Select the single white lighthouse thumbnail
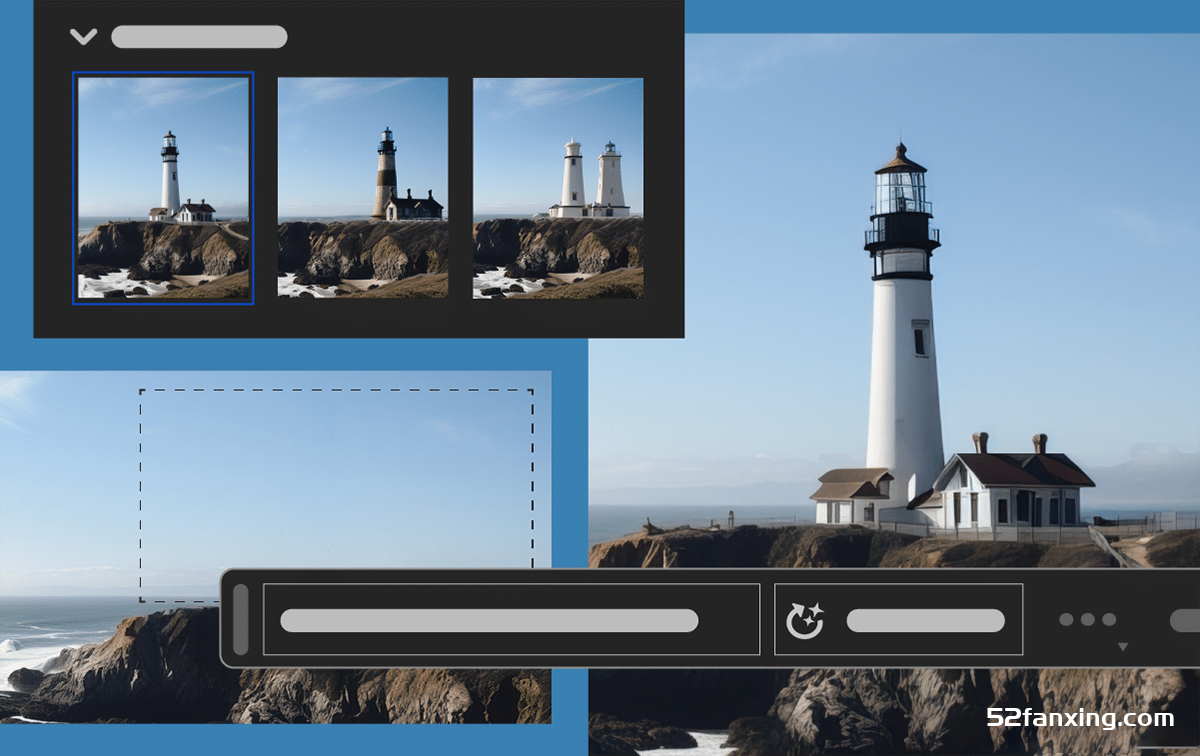Viewport: 1200px width, 756px height. tap(163, 187)
